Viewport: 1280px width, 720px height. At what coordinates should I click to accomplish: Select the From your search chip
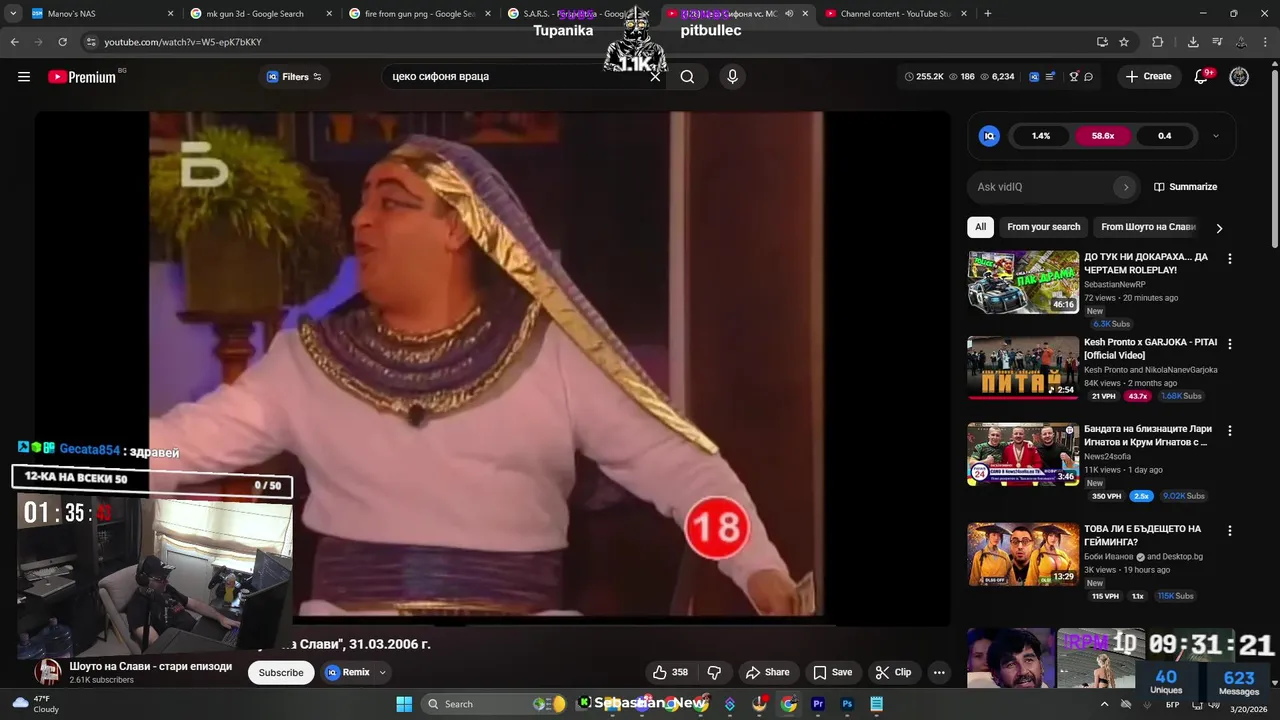[x=1043, y=227]
